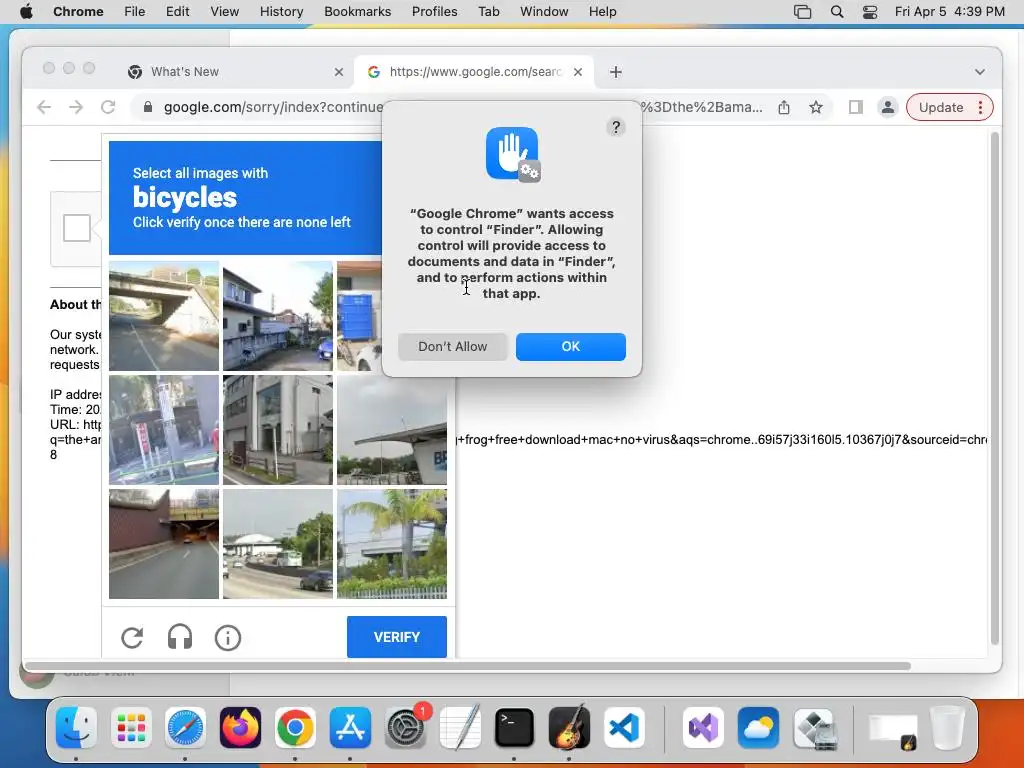Click the Chrome Update button
The height and width of the screenshot is (768, 1024).
point(940,107)
